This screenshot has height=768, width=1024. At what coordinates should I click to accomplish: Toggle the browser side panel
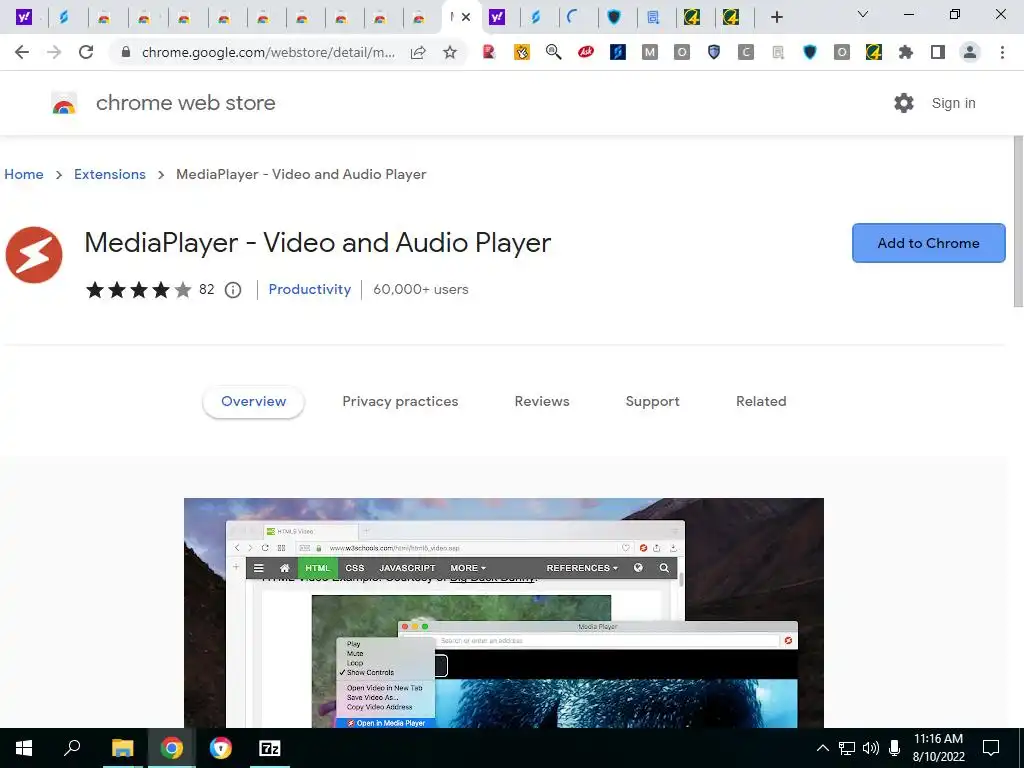tap(938, 52)
